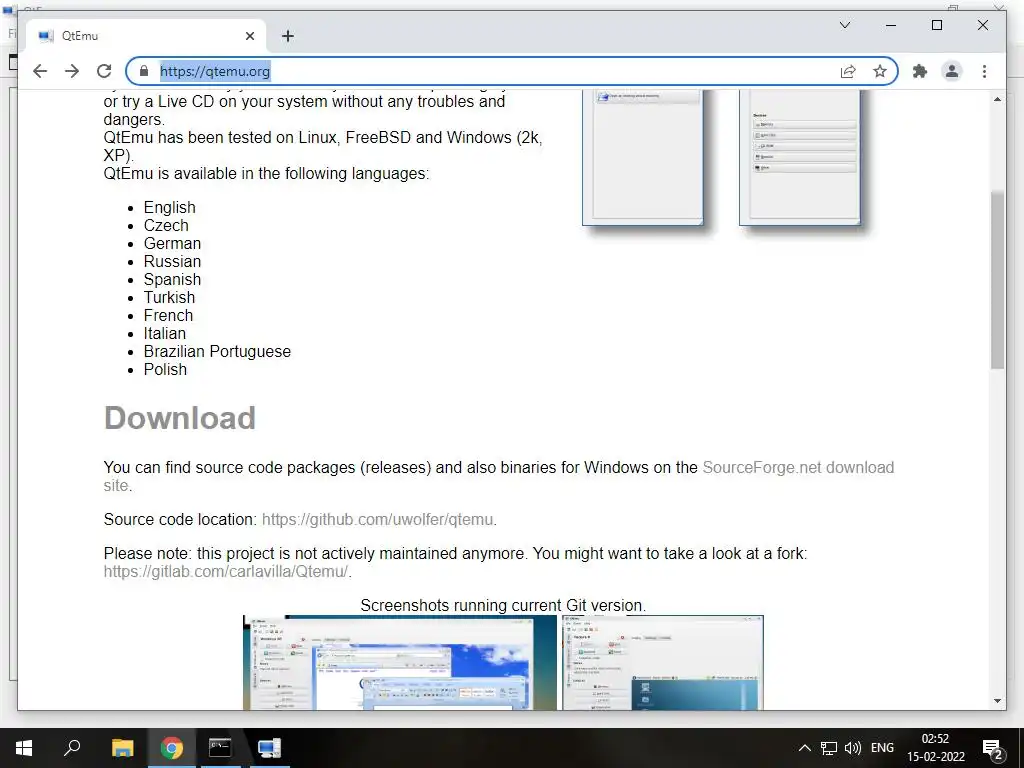Open network status tray icon

click(x=829, y=748)
